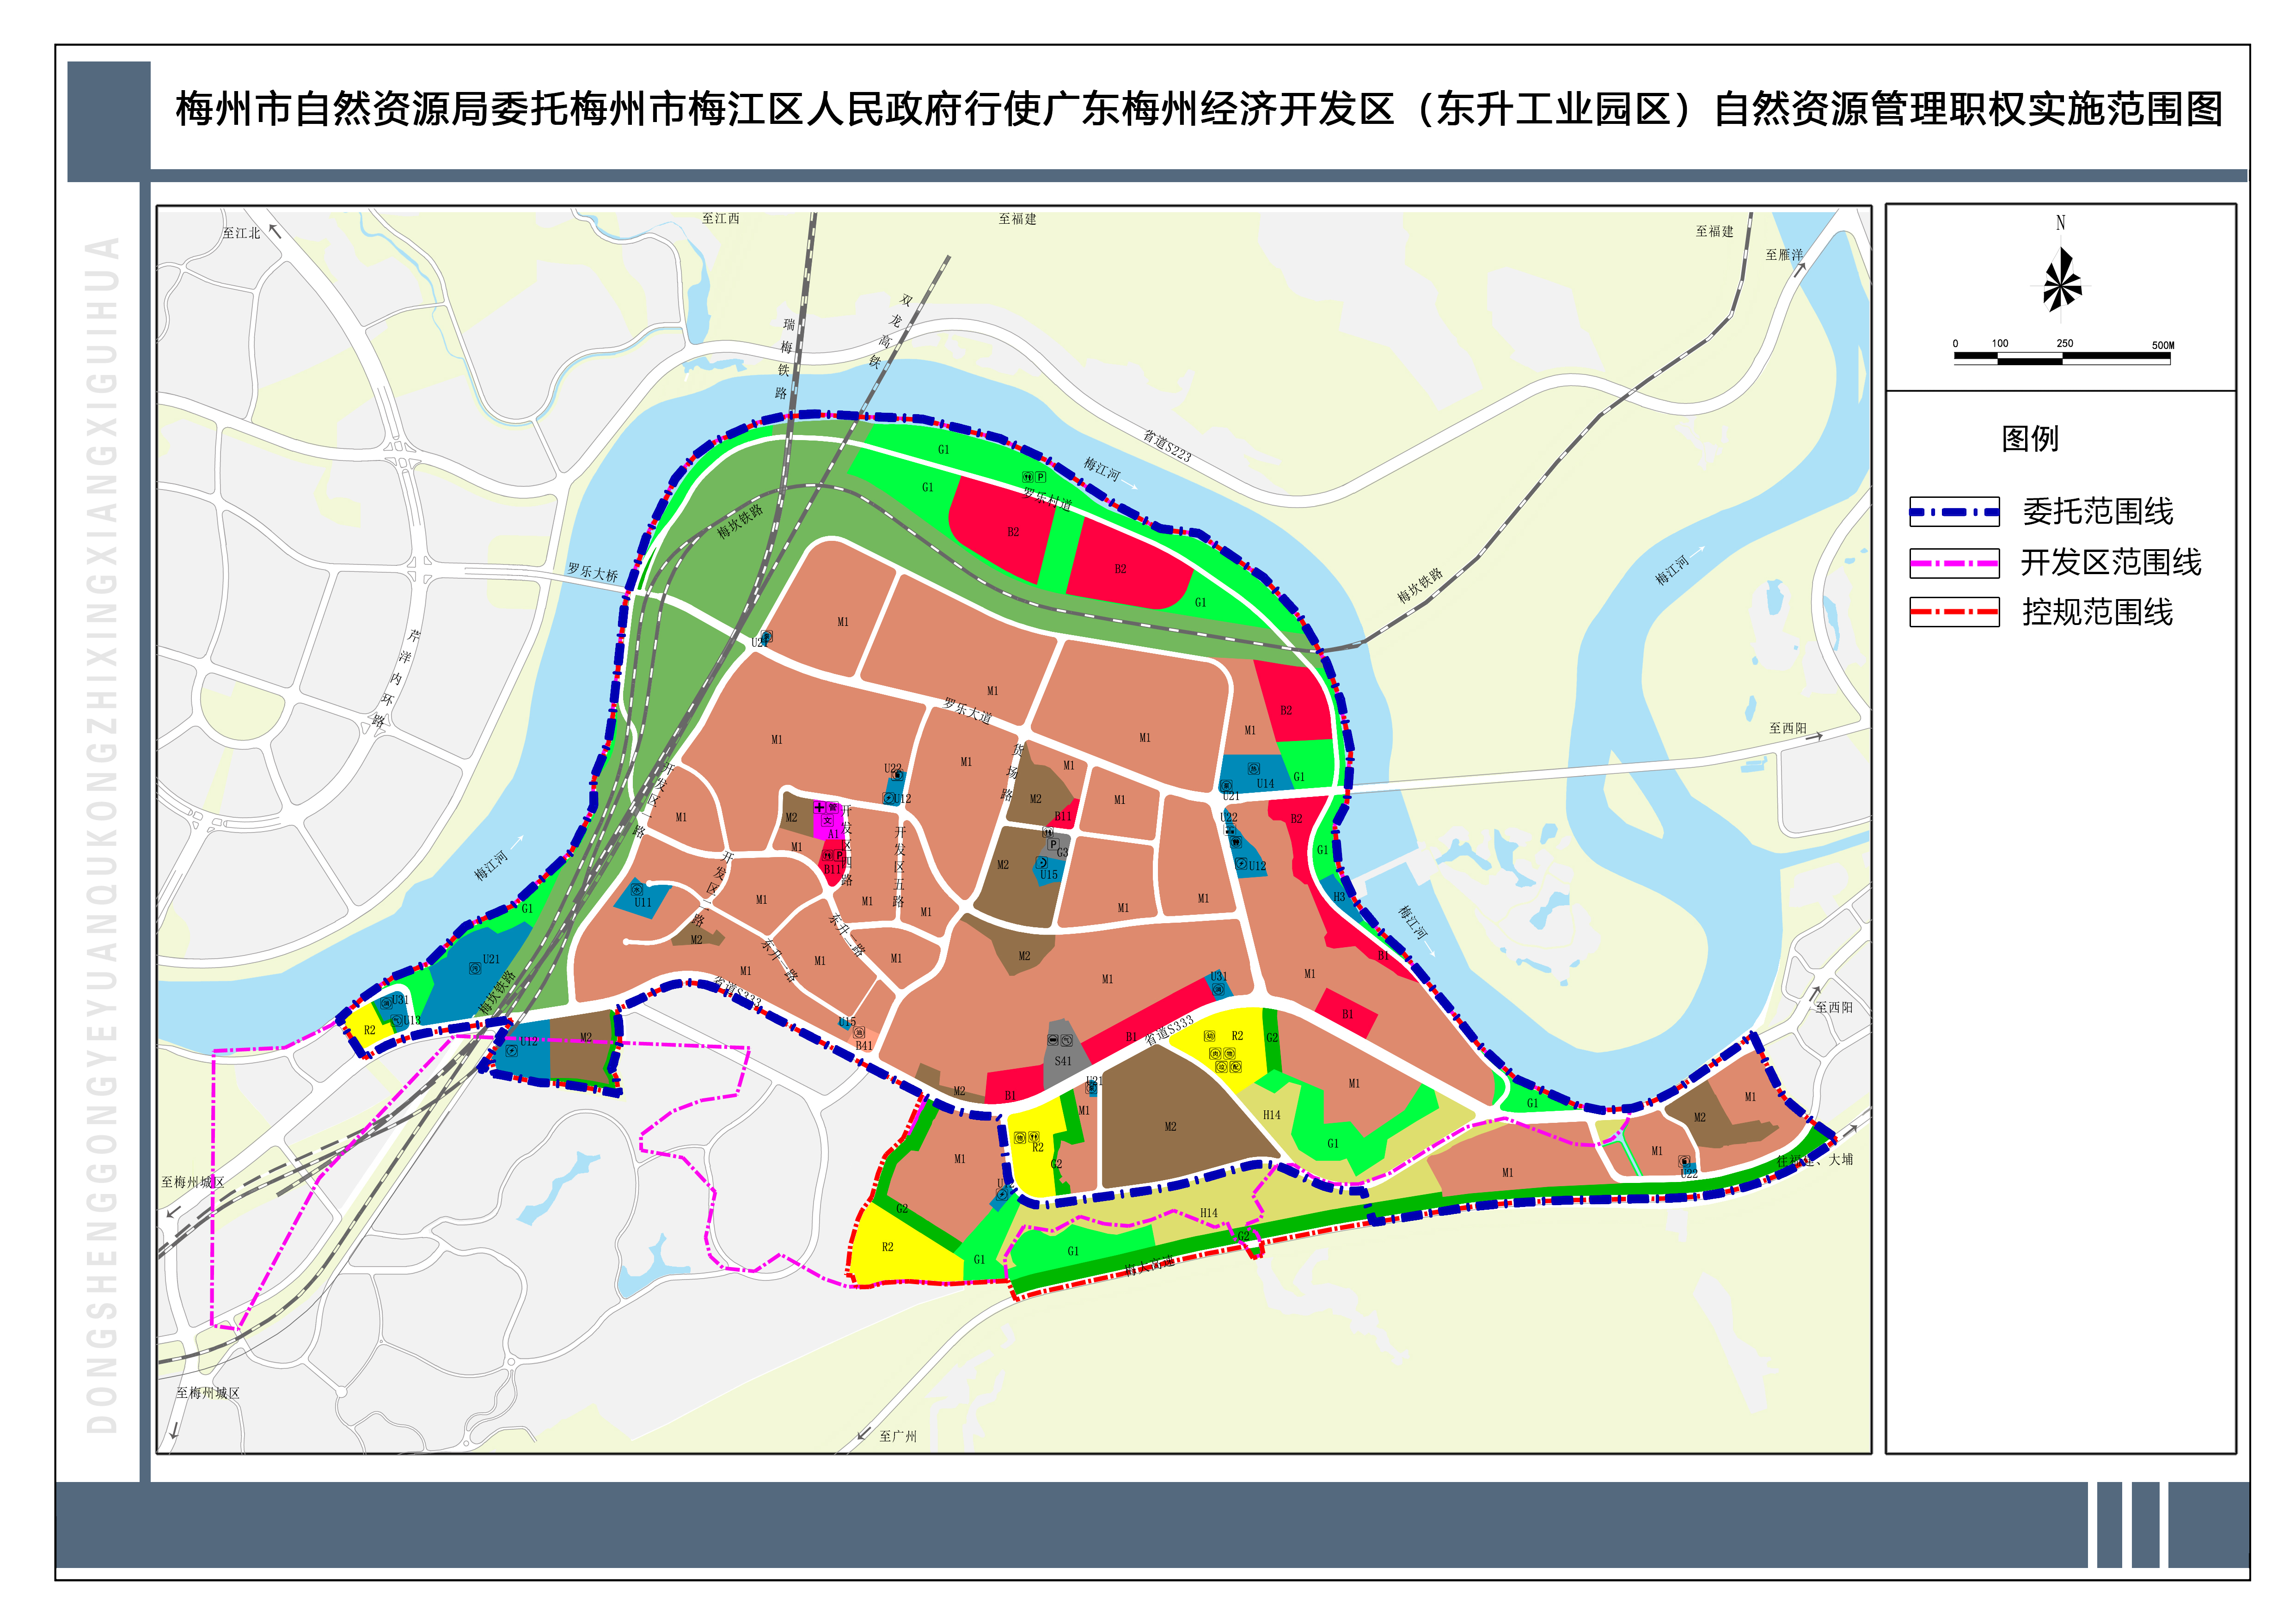
Task: Click the magenta 开发区范围线 legend swatch
Action: tap(1954, 563)
